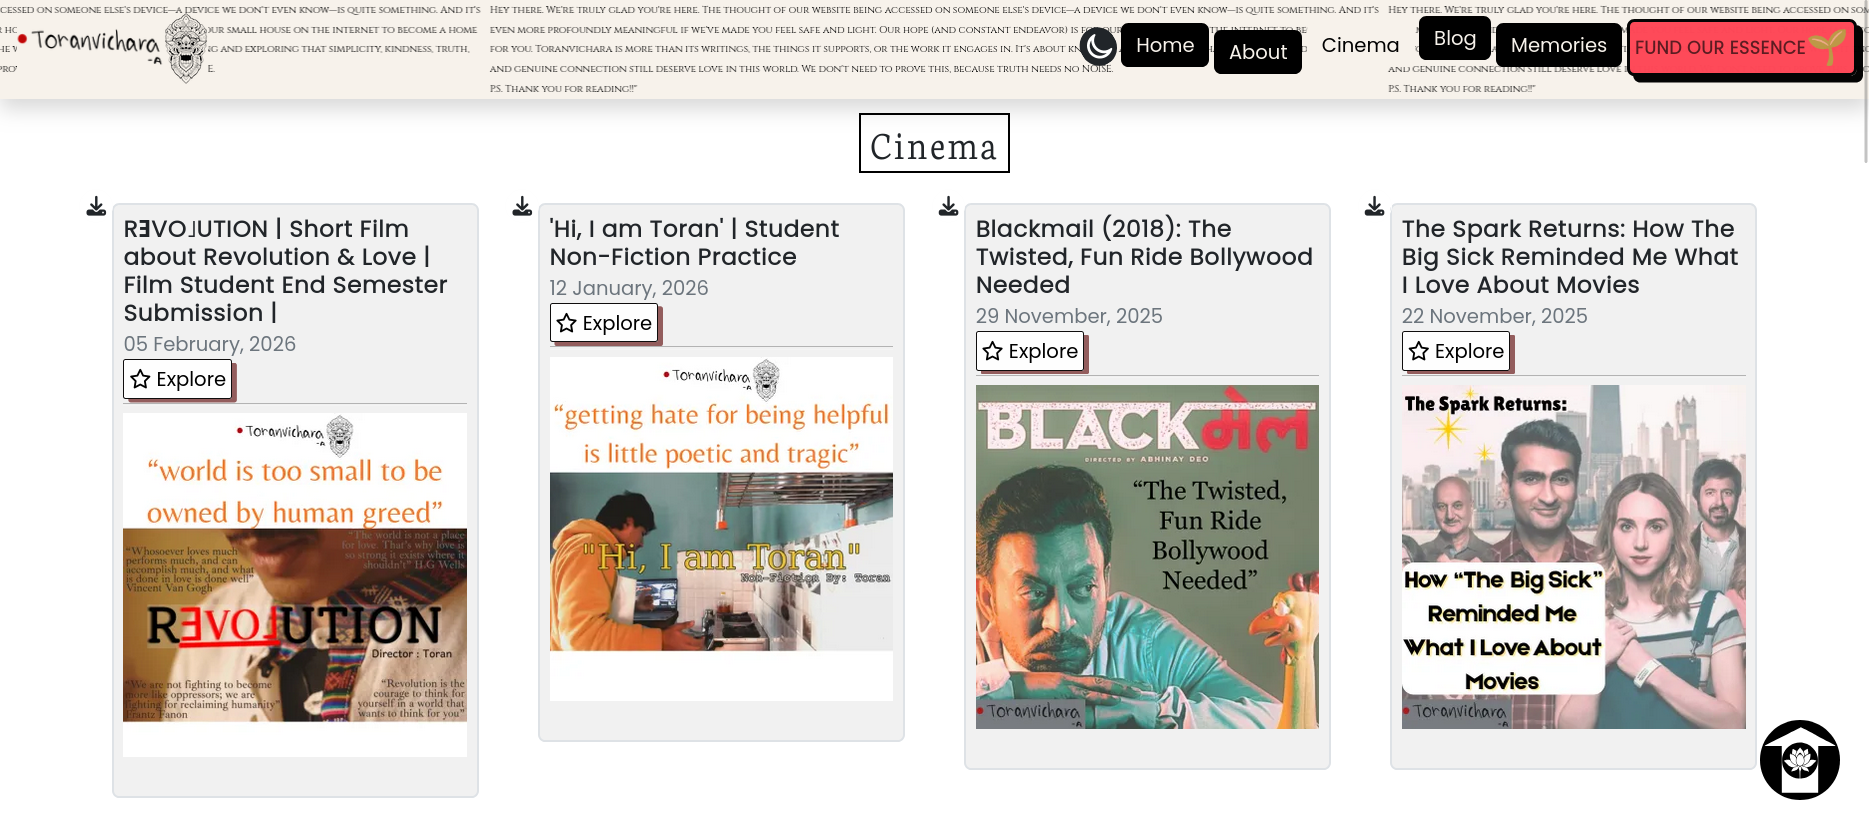Click the round lotus icon at bottom right
The image size is (1869, 830).
tap(1799, 760)
